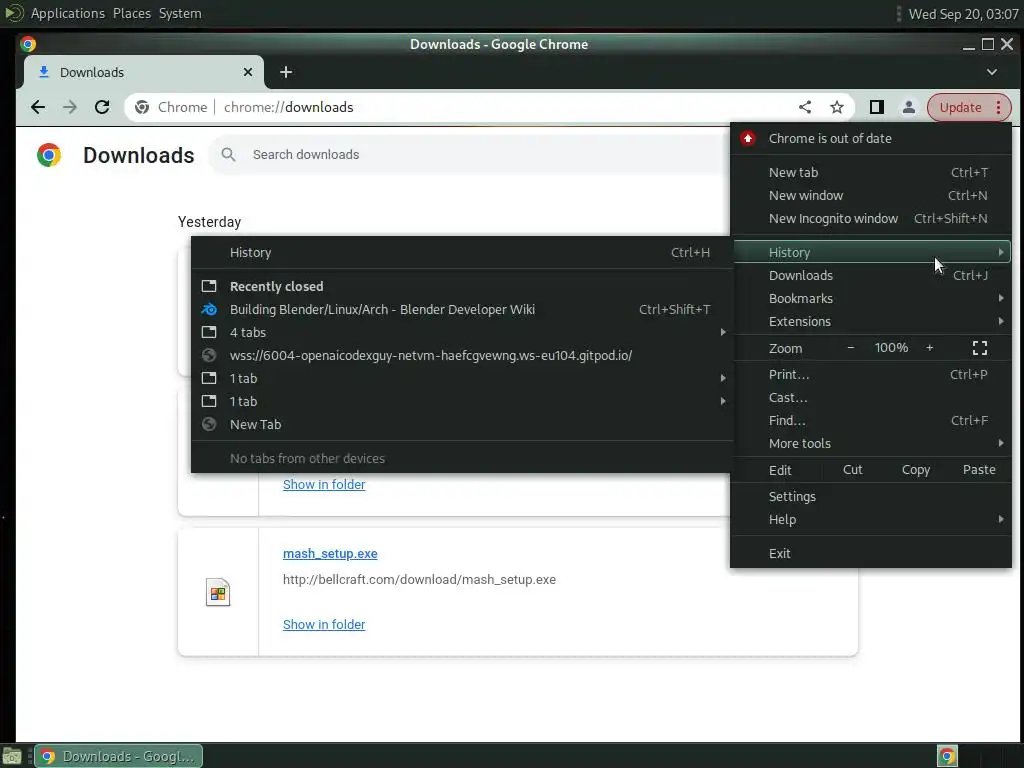
Task: Click the Blender icon in Recently closed
Action: tap(209, 310)
